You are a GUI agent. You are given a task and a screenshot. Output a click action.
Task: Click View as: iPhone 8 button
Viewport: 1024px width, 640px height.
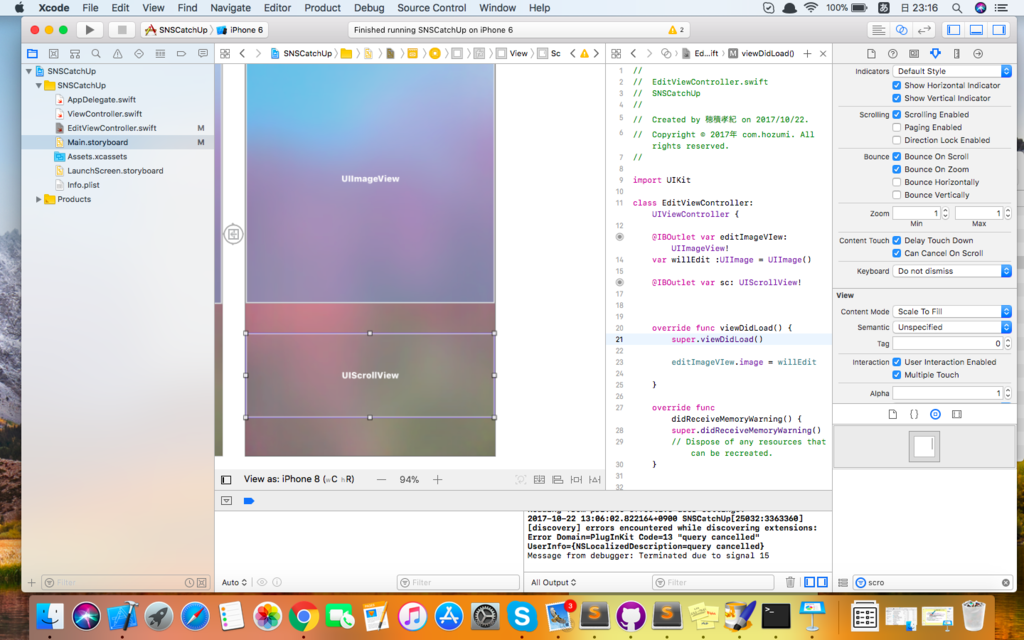point(299,479)
